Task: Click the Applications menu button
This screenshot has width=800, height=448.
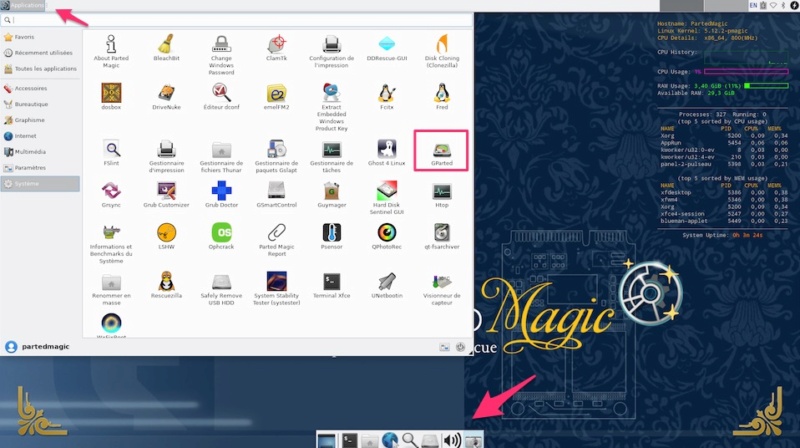Action: 23,5
